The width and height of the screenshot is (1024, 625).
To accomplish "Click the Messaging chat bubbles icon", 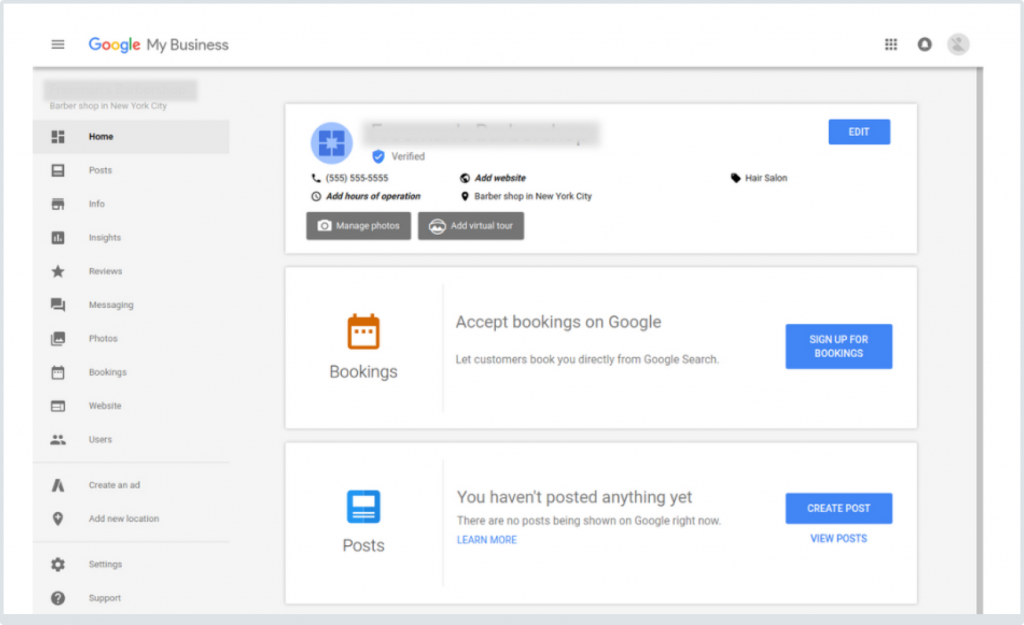I will [x=58, y=305].
